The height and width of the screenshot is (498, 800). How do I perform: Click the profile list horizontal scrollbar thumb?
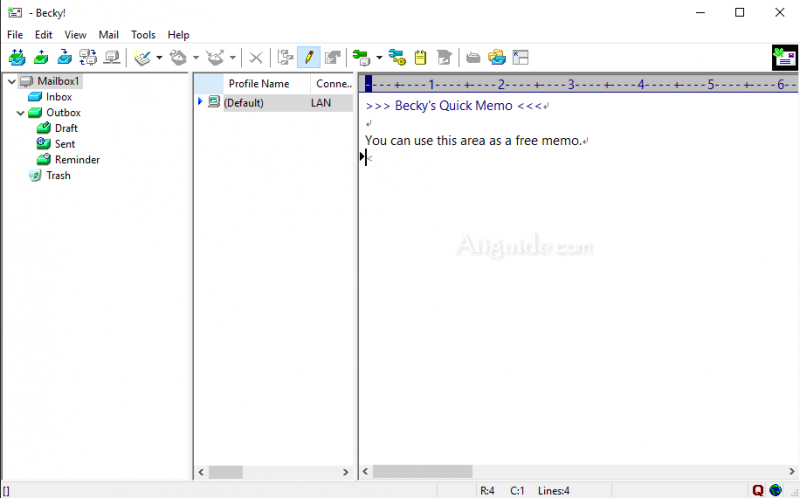tap(226, 472)
